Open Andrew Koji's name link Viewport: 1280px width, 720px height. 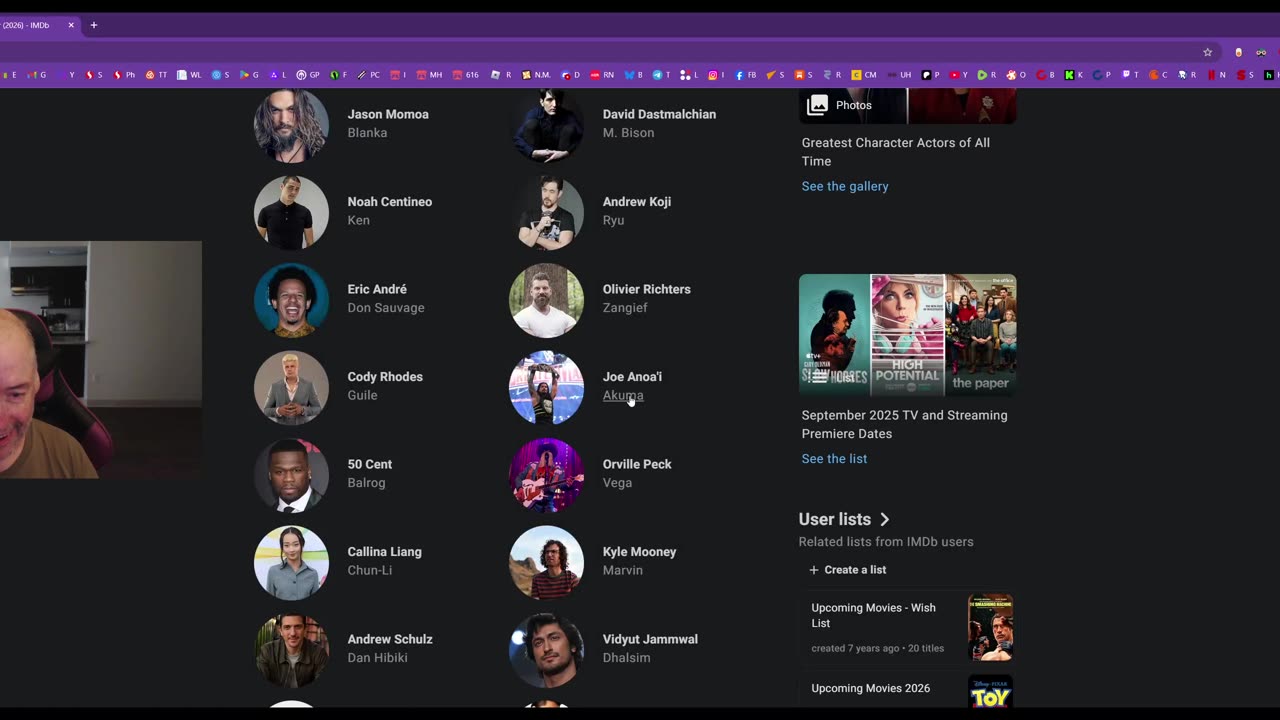click(637, 202)
